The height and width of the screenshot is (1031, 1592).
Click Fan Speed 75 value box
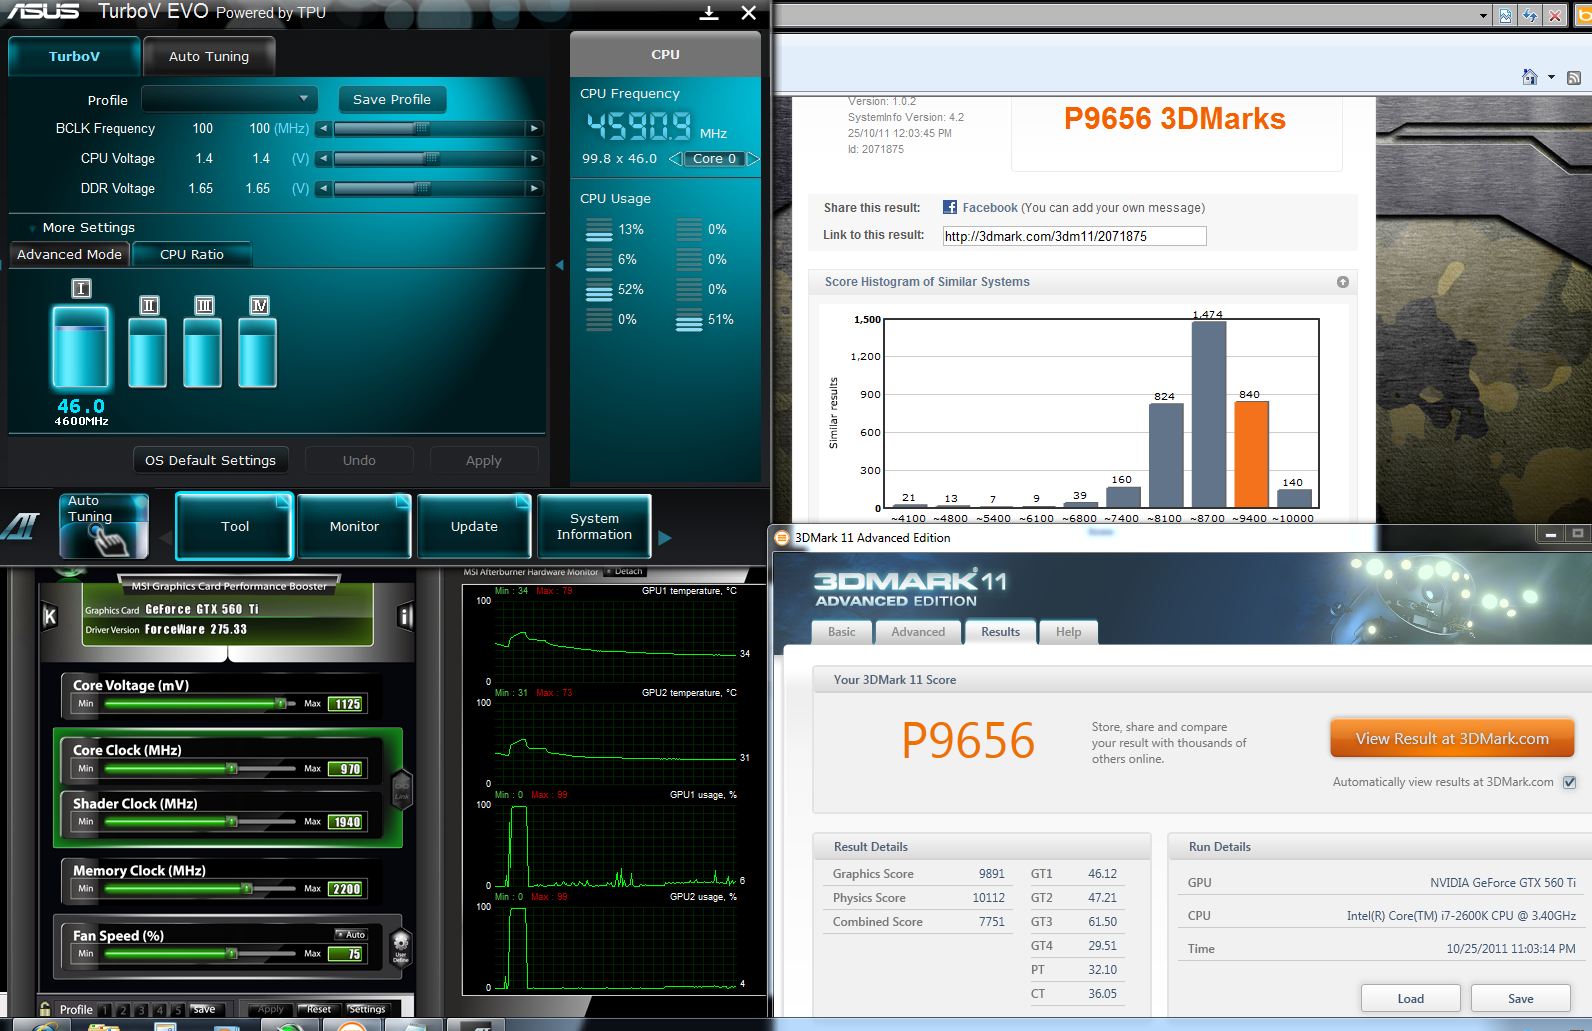pos(348,953)
